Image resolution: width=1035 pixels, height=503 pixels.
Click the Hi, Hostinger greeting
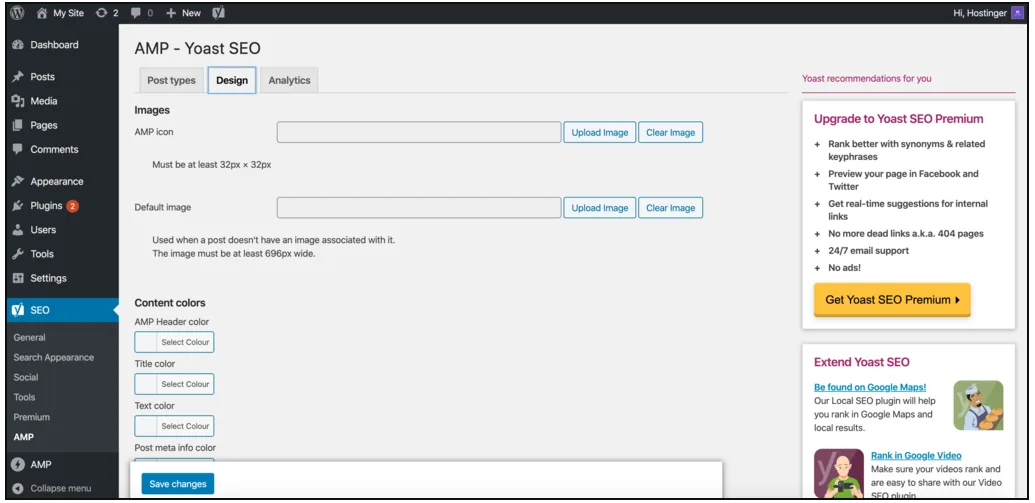[x=980, y=13]
